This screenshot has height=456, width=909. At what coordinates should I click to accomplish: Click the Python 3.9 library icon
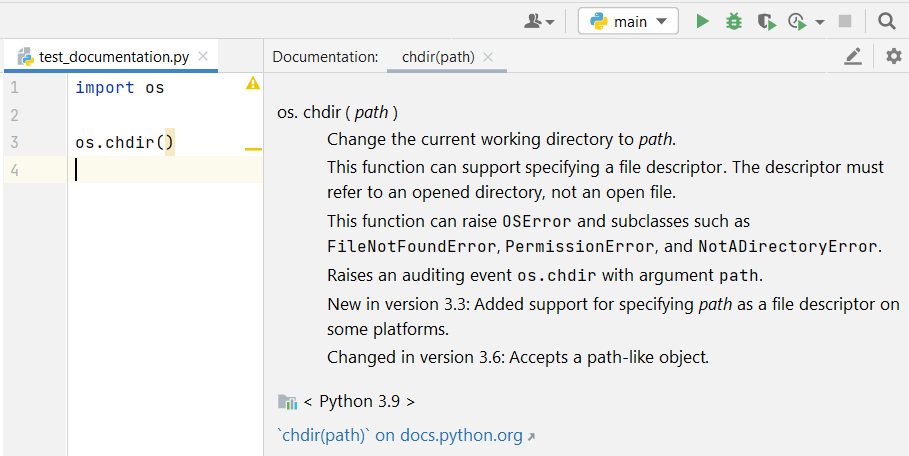pyautogui.click(x=287, y=402)
